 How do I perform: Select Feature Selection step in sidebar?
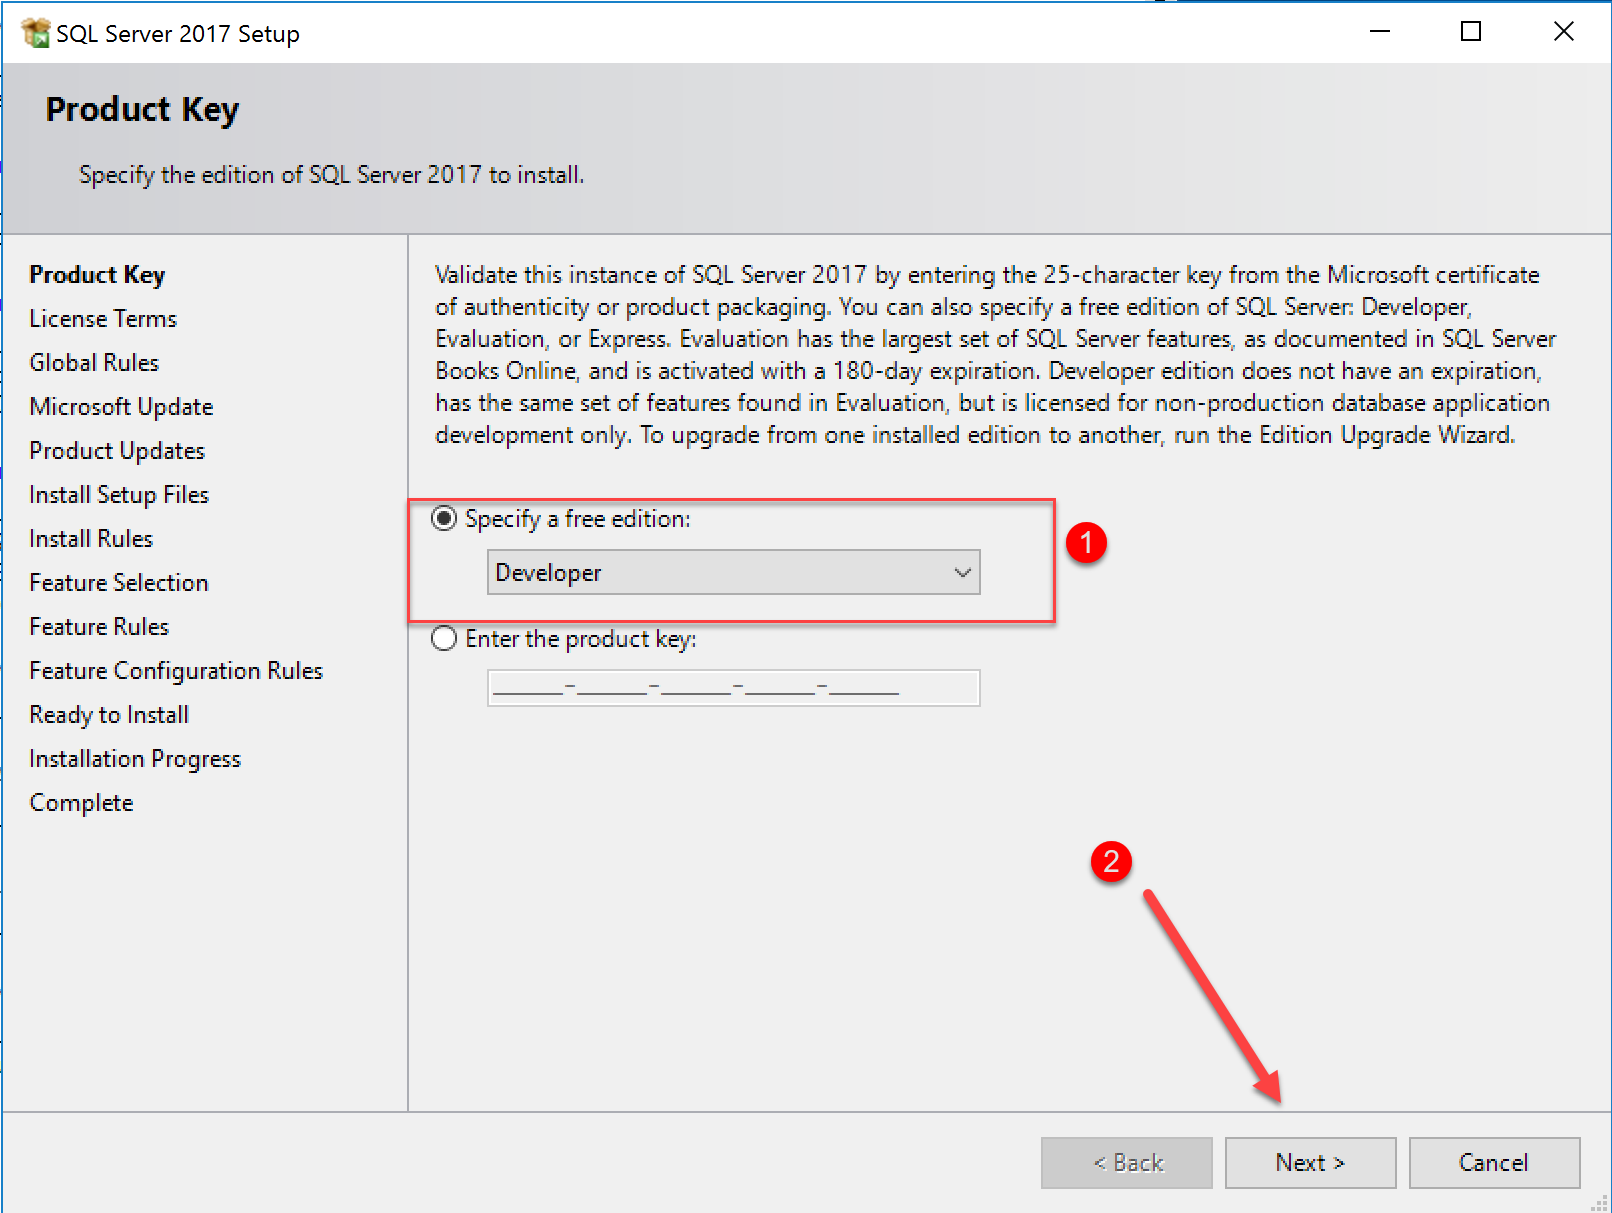click(119, 582)
